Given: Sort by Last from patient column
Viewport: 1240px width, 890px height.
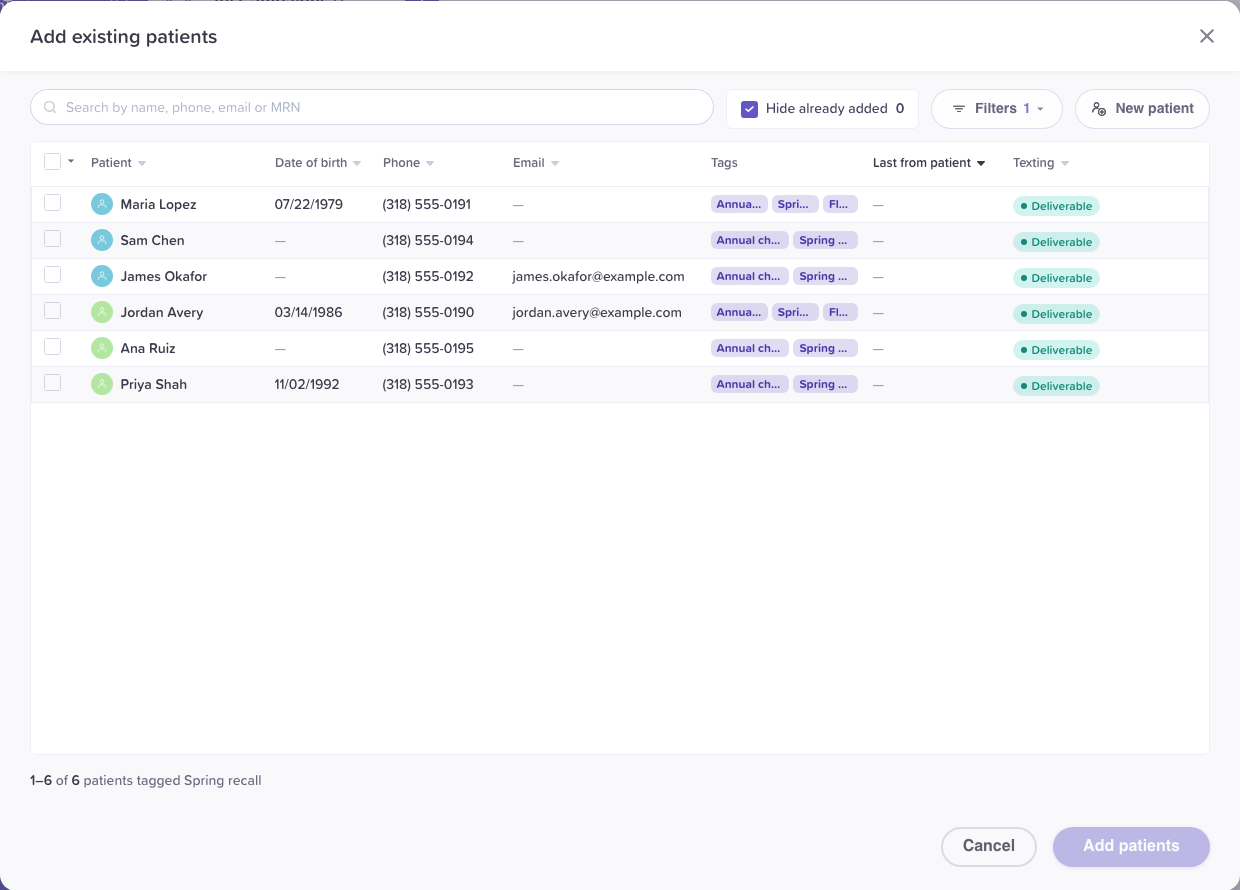Looking at the screenshot, I should coord(929,163).
